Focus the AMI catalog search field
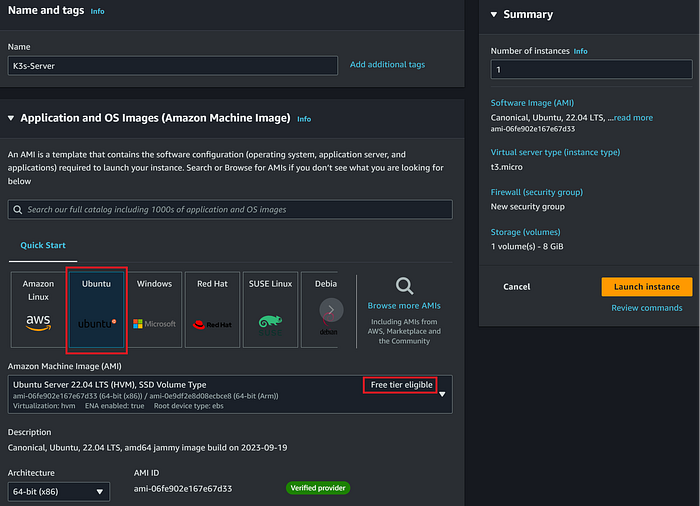 click(230, 209)
